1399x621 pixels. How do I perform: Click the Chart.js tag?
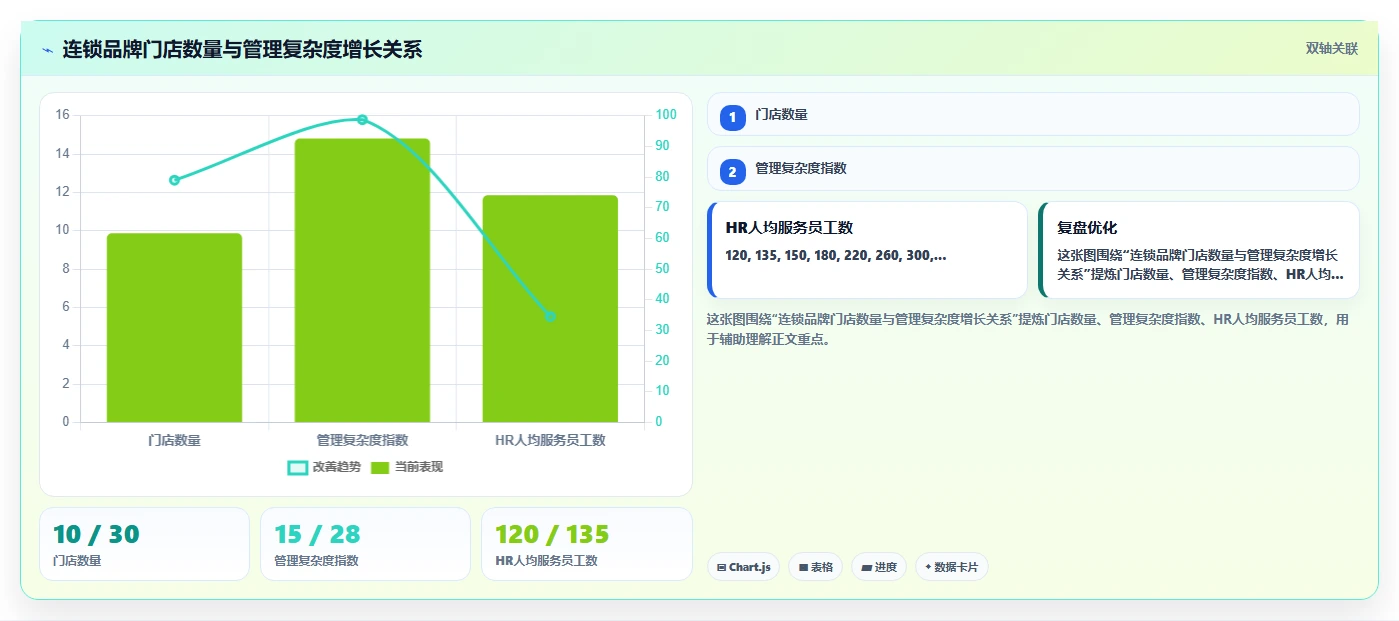pyautogui.click(x=744, y=567)
